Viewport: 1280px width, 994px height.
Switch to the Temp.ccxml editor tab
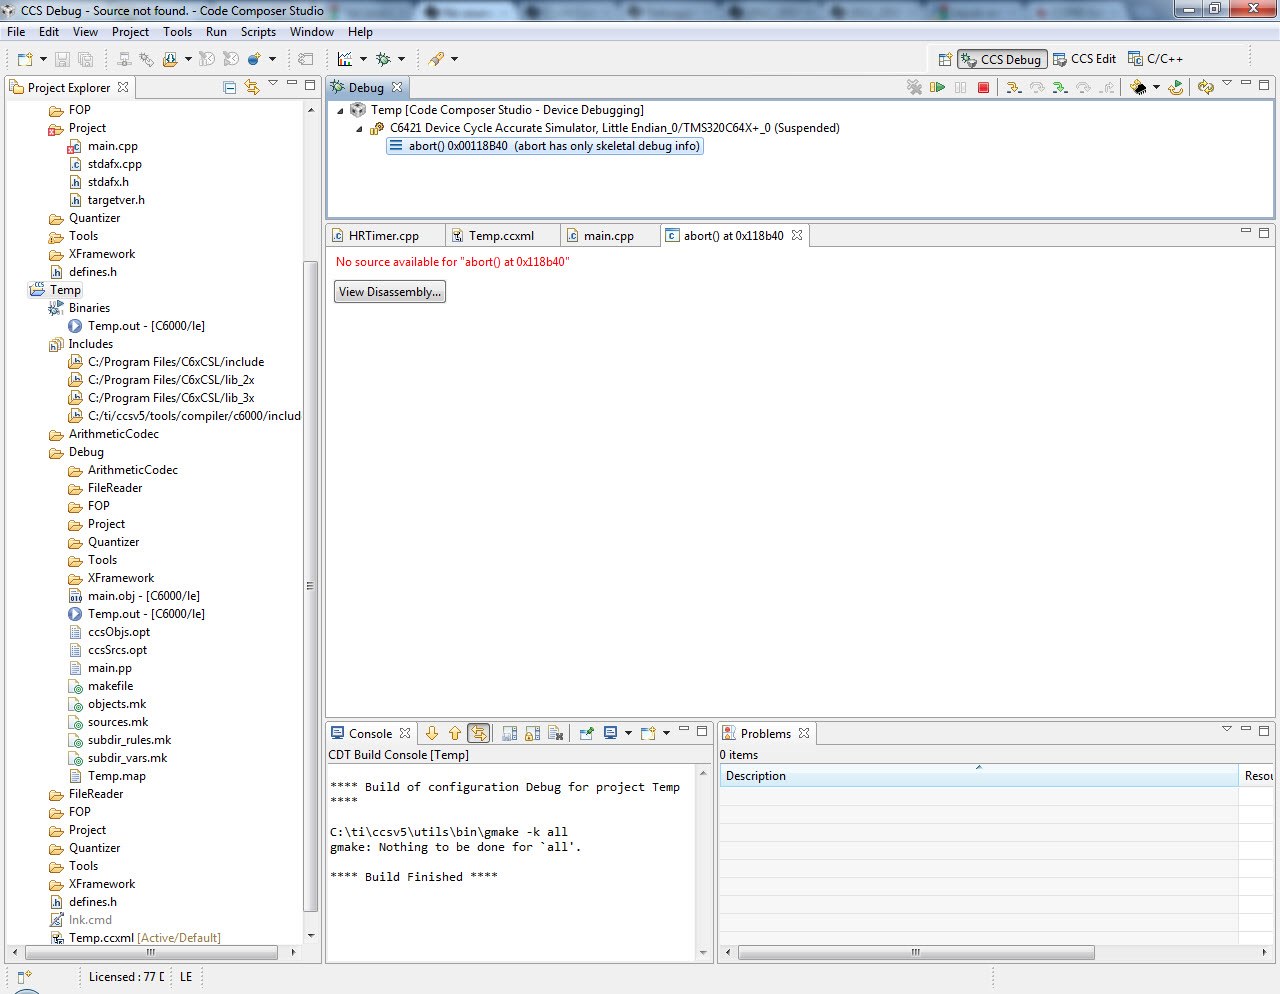pos(503,236)
